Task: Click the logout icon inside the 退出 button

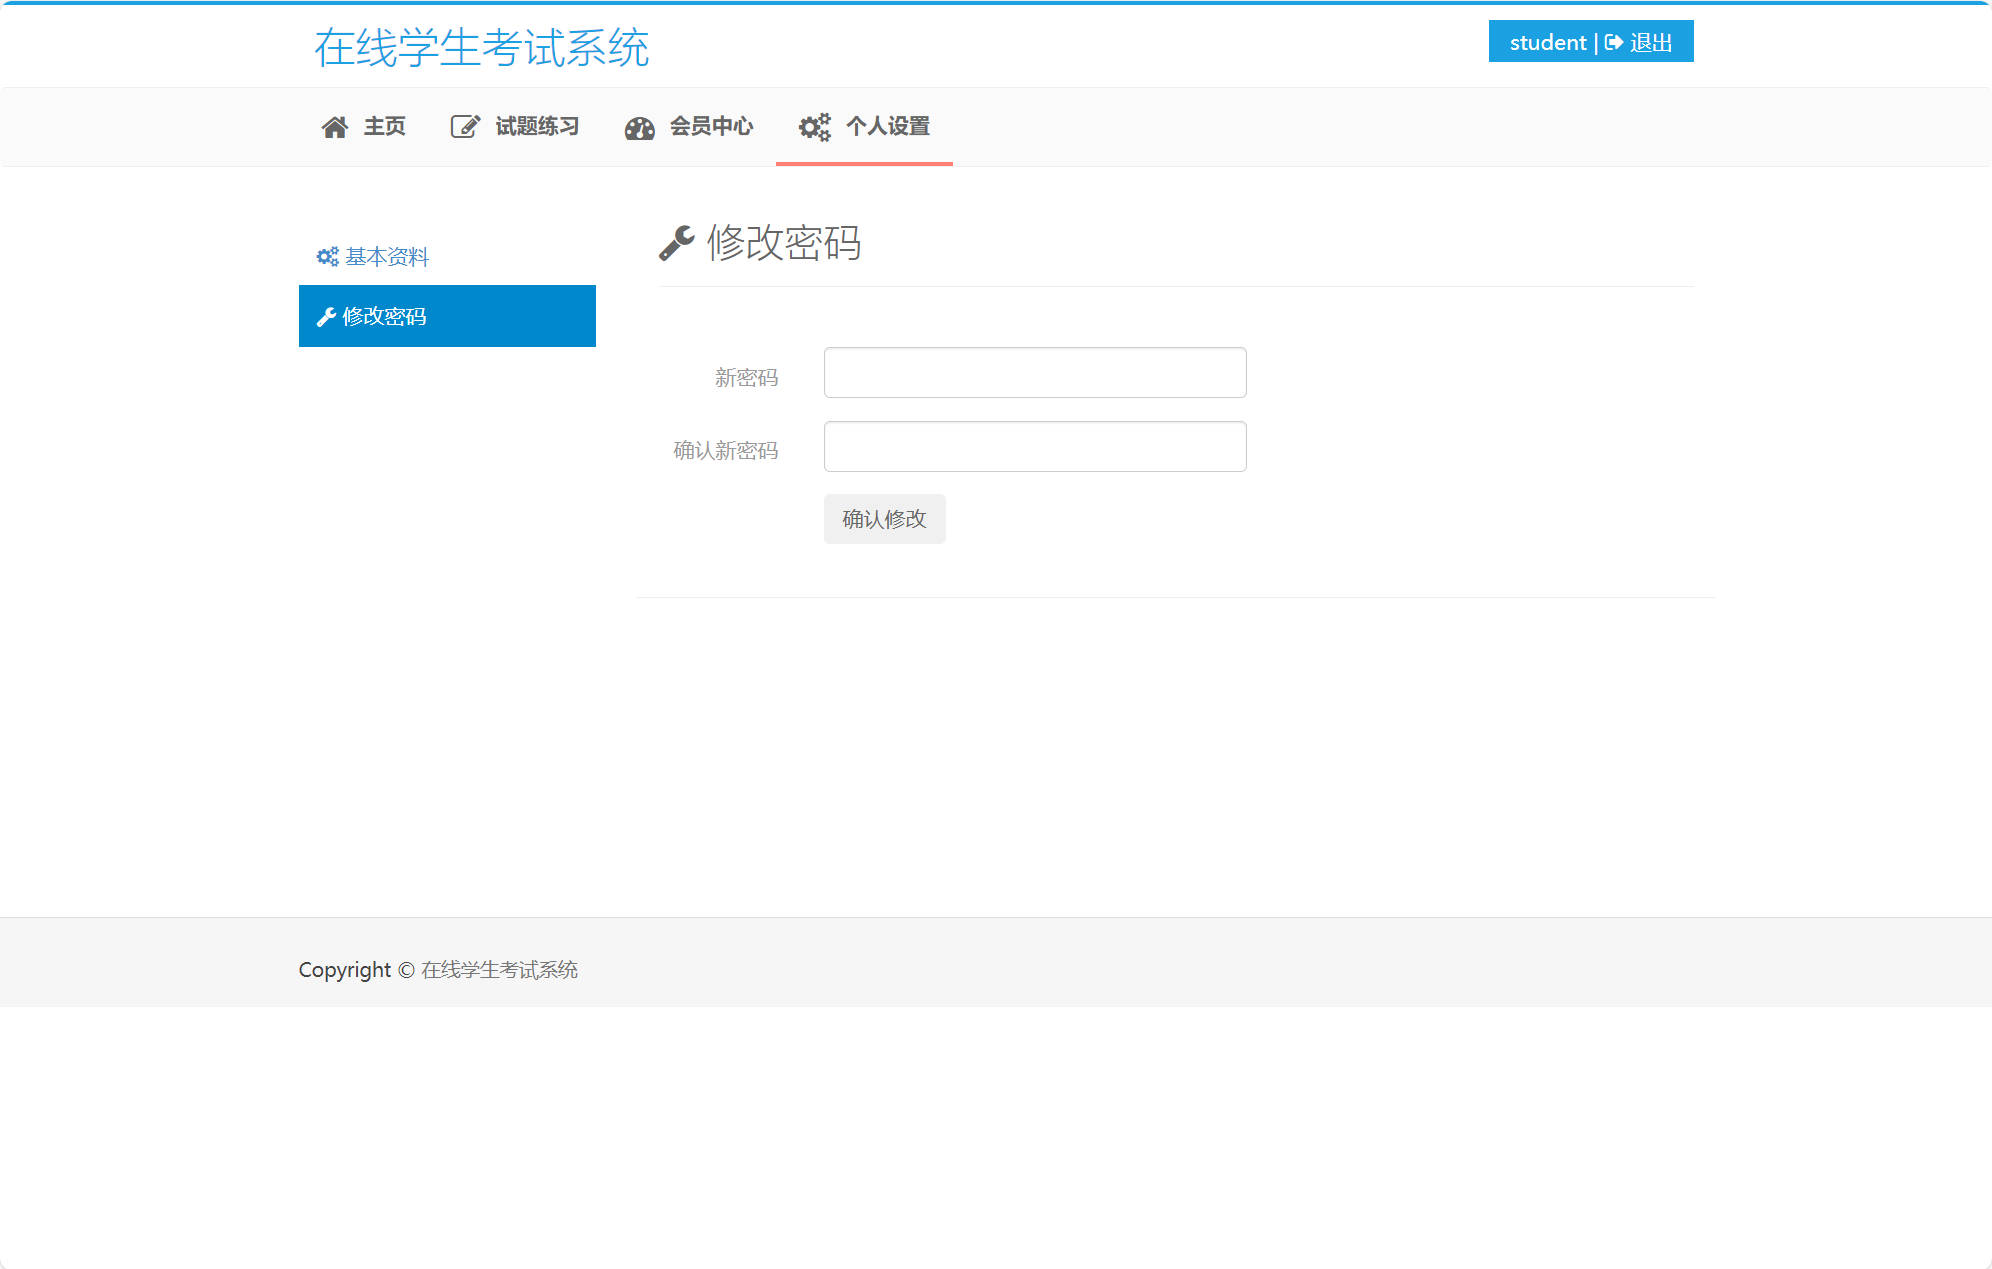Action: tap(1612, 42)
